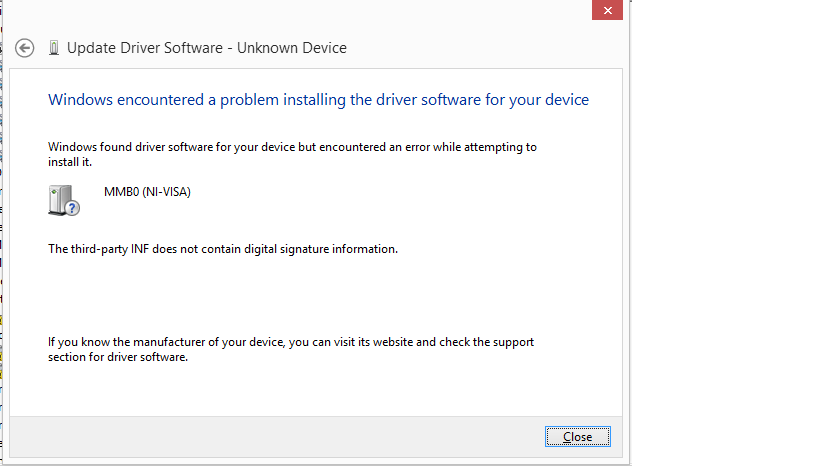Click the unknown device icon with question mark
The width and height of the screenshot is (819, 466).
[64, 201]
